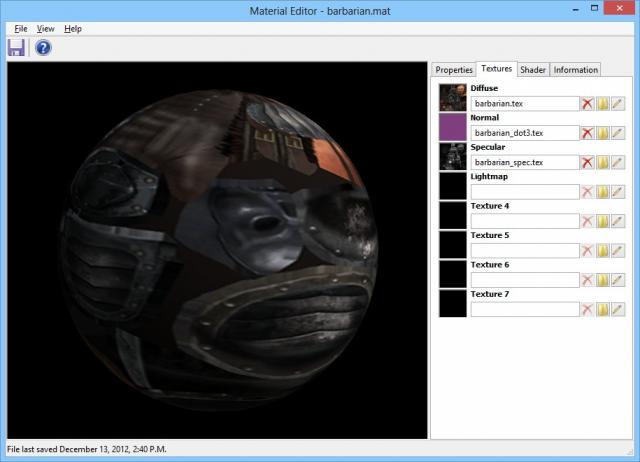Viewport: 640px width, 462px height.
Task: Remove the Diffuse texture with red X
Action: point(588,104)
